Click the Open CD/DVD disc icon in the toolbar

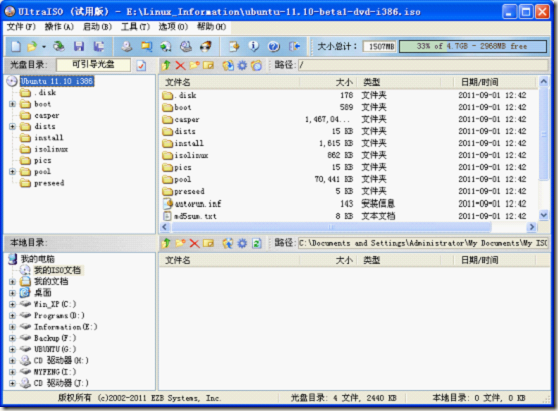coord(59,46)
